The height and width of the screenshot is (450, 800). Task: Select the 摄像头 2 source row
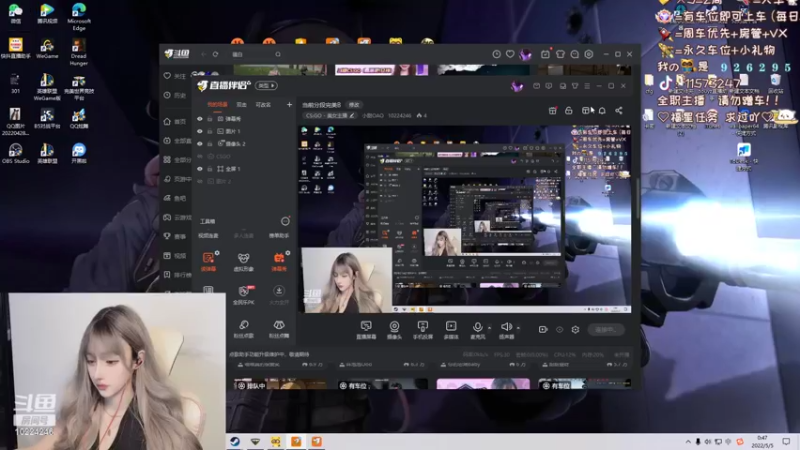(245, 144)
